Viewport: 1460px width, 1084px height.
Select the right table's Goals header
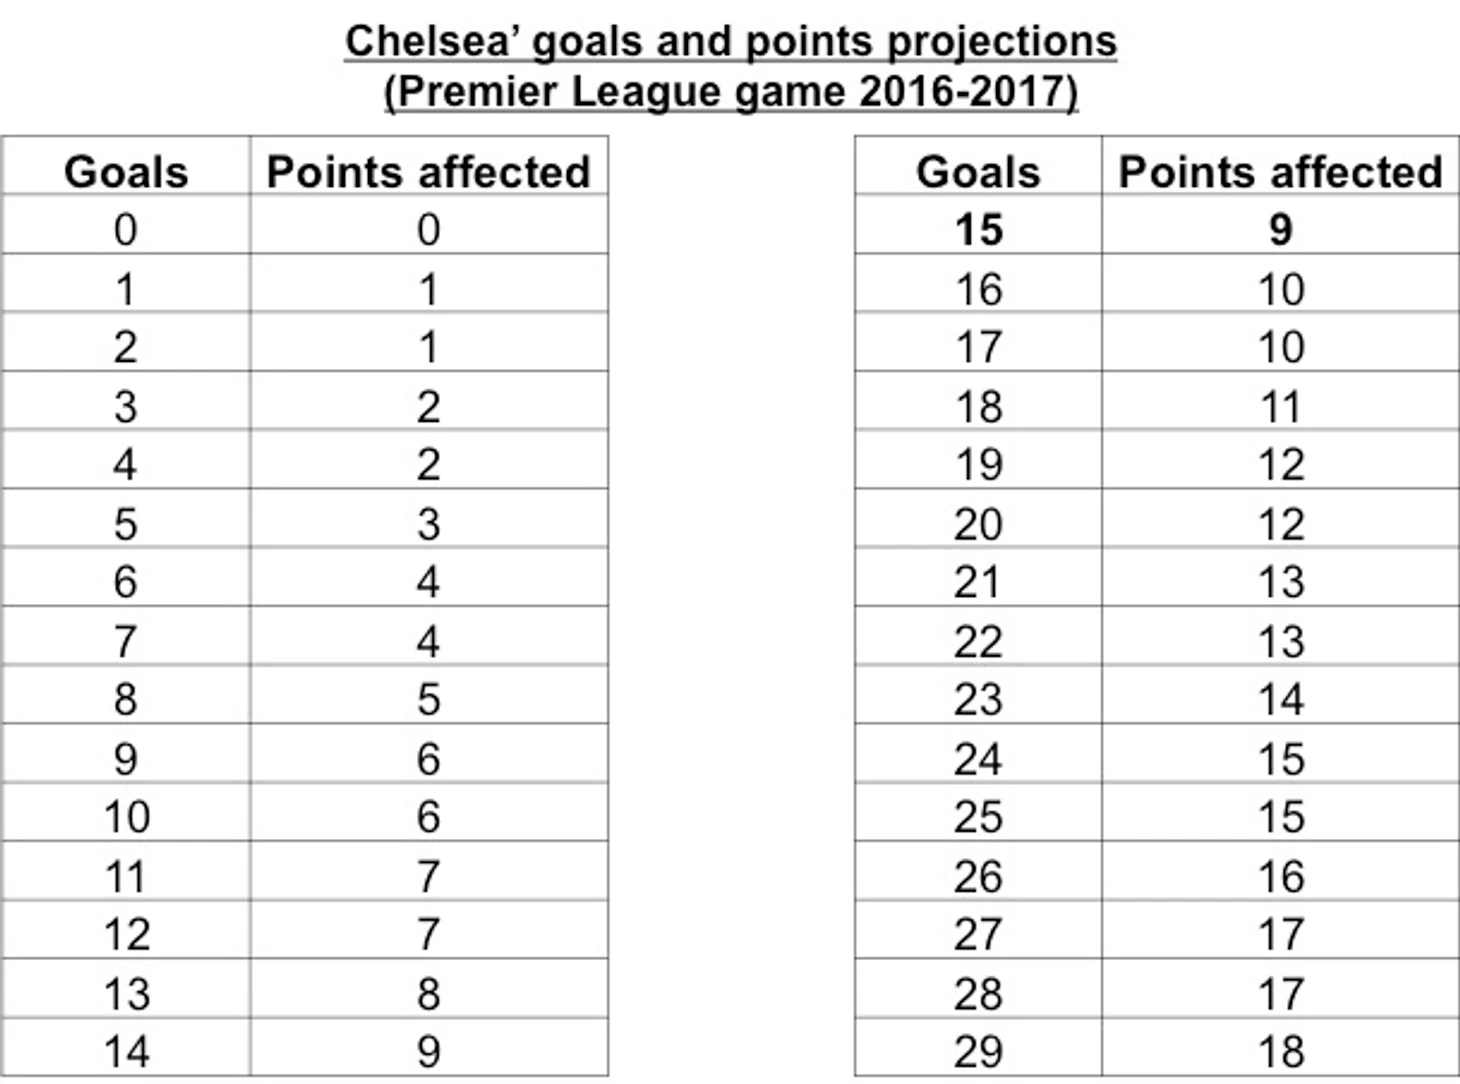click(978, 172)
